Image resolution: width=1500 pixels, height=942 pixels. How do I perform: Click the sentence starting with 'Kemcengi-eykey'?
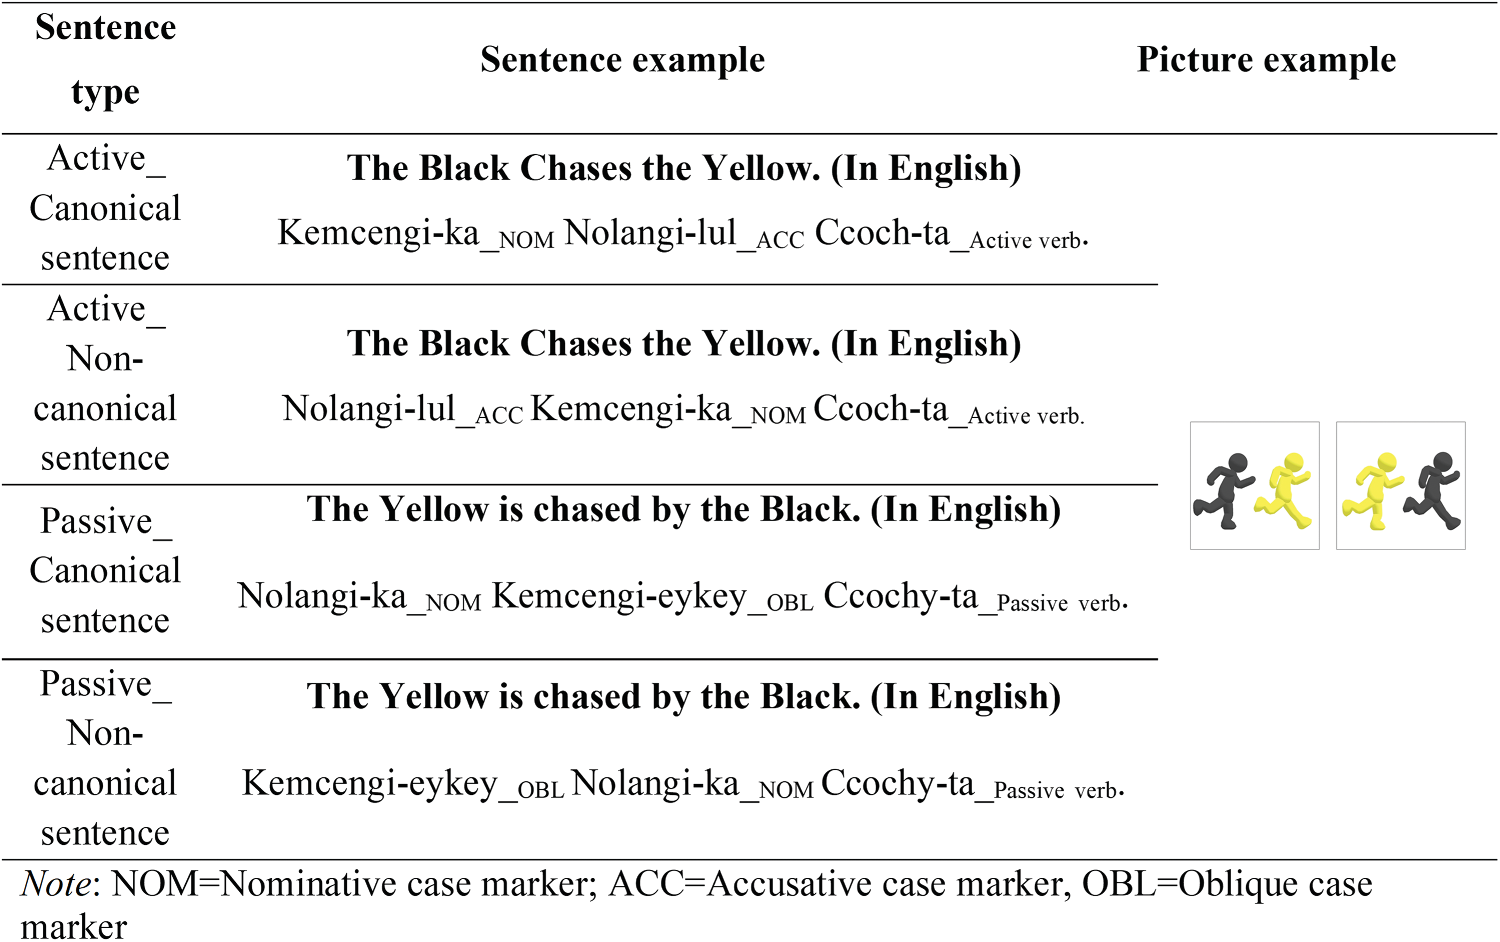[683, 784]
